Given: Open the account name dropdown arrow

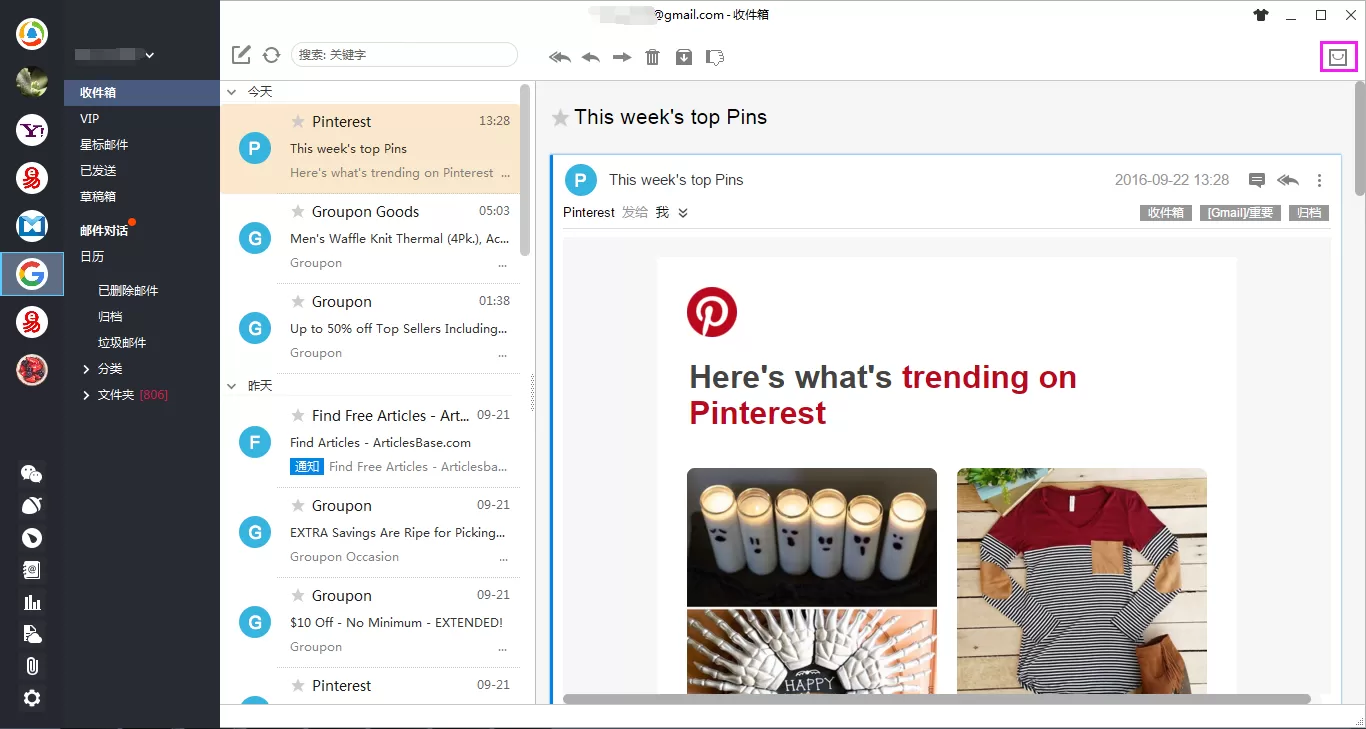Looking at the screenshot, I should click(150, 55).
